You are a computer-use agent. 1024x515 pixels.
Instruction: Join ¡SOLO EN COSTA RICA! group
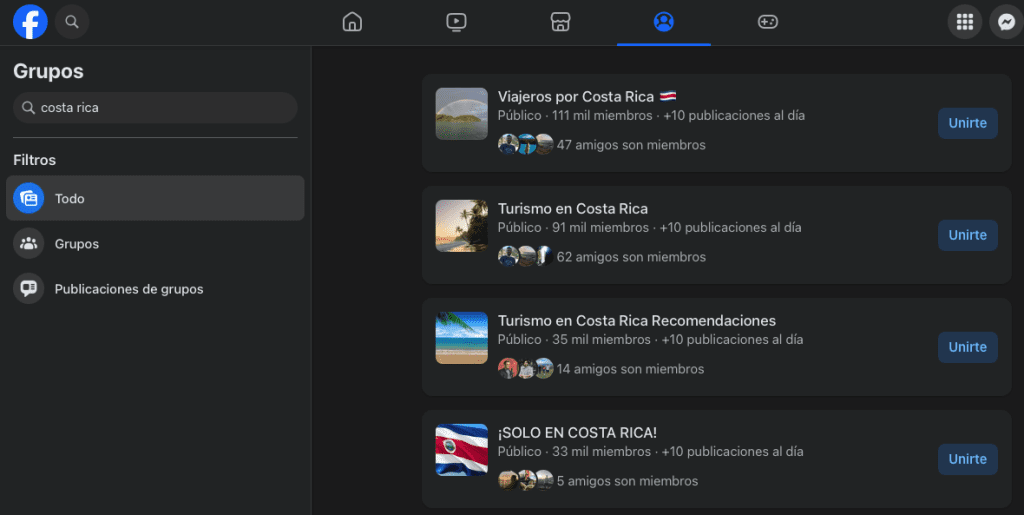tap(968, 459)
